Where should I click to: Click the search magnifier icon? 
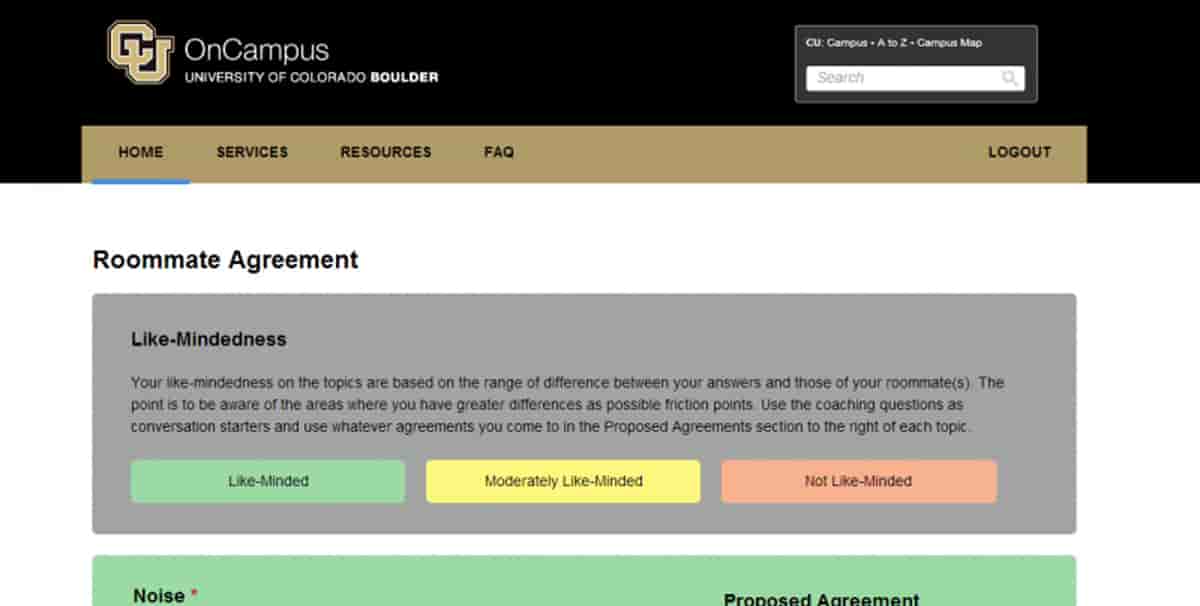click(1010, 78)
